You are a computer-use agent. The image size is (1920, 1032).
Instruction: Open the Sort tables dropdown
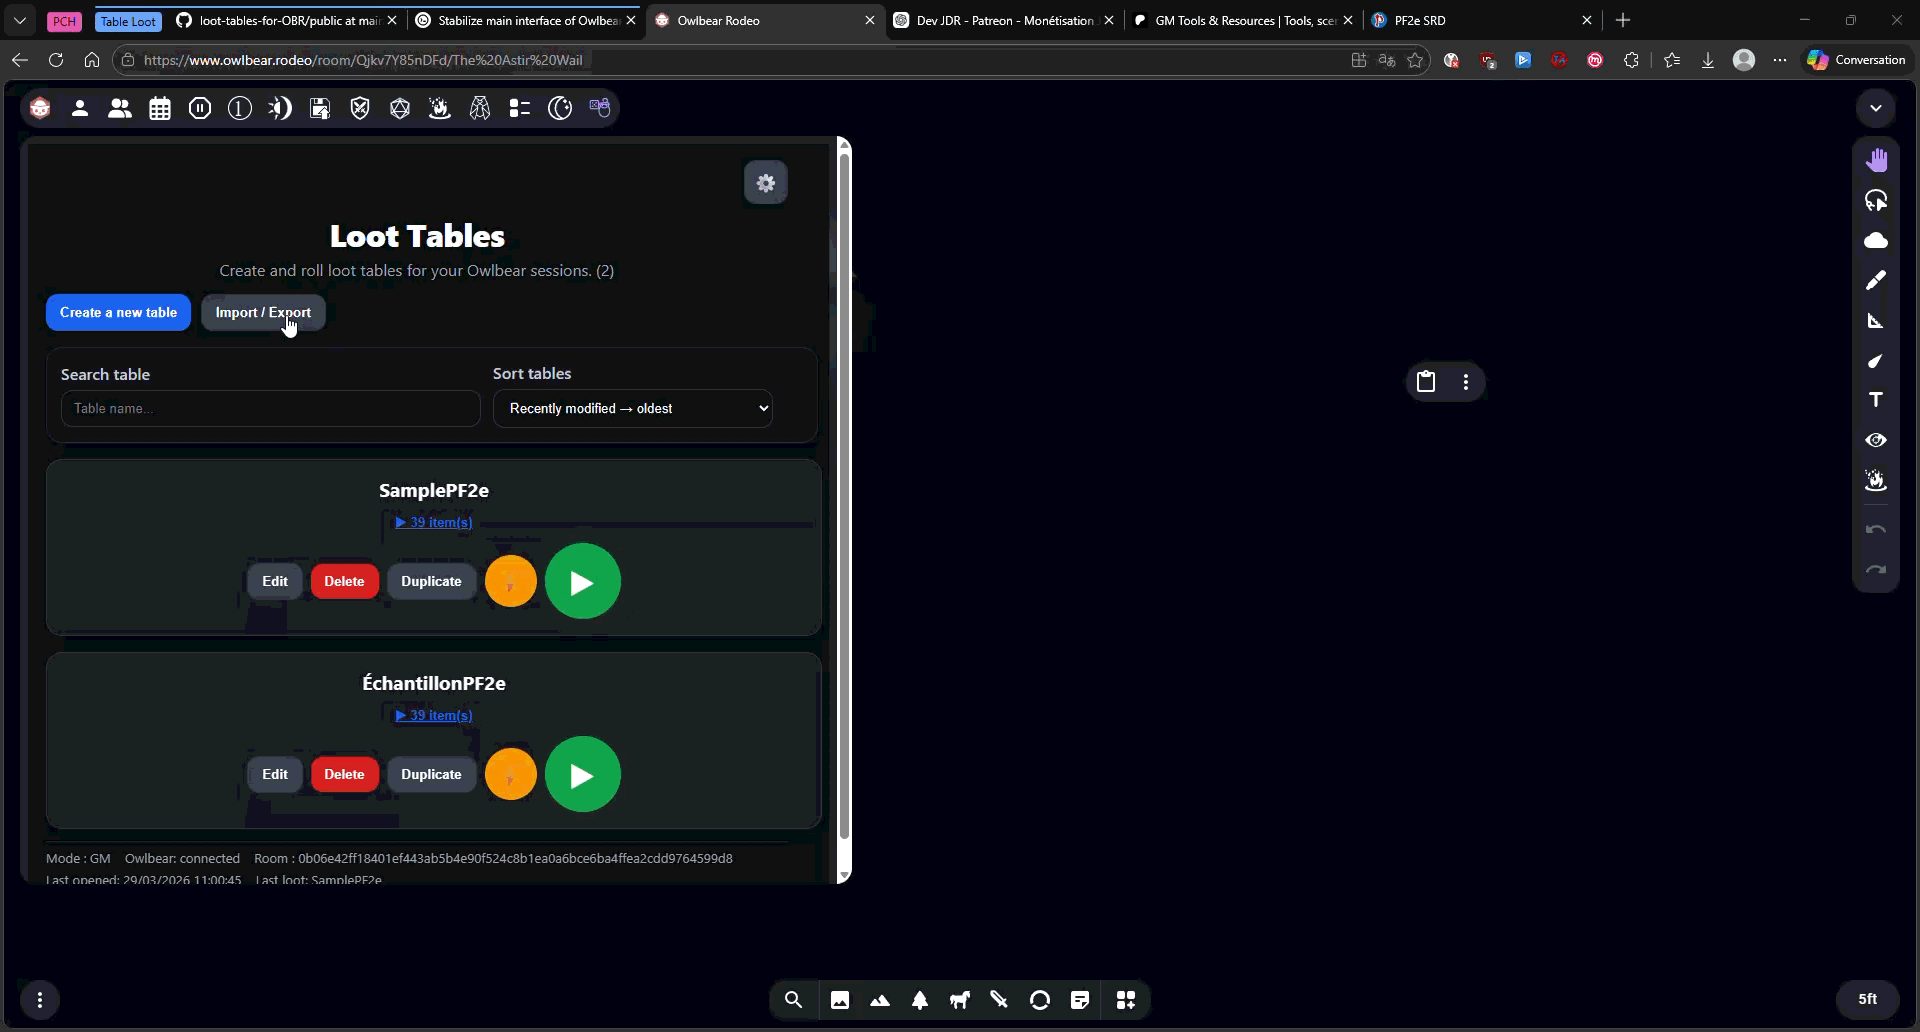(x=633, y=408)
